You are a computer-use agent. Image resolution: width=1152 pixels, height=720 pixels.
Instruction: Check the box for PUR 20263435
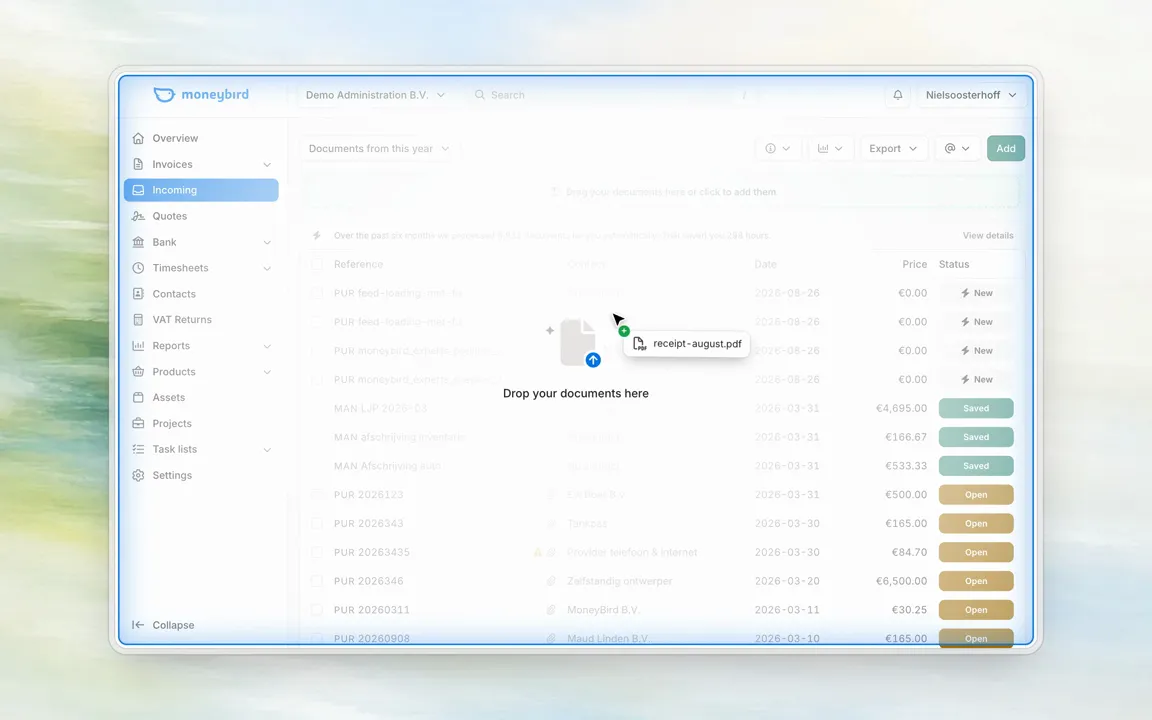[x=317, y=552]
